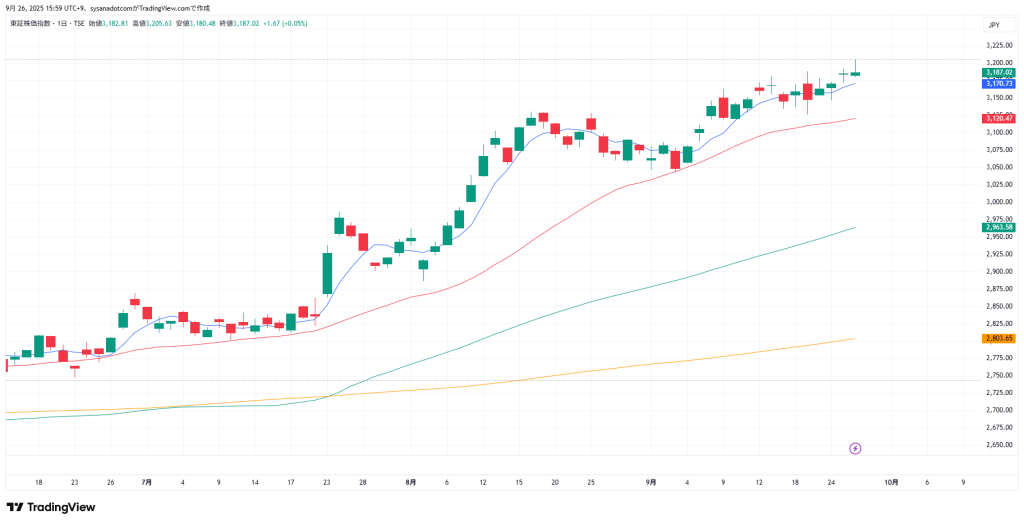Click the purple lightning bolt event icon
The height and width of the screenshot is (524, 1024).
click(855, 448)
